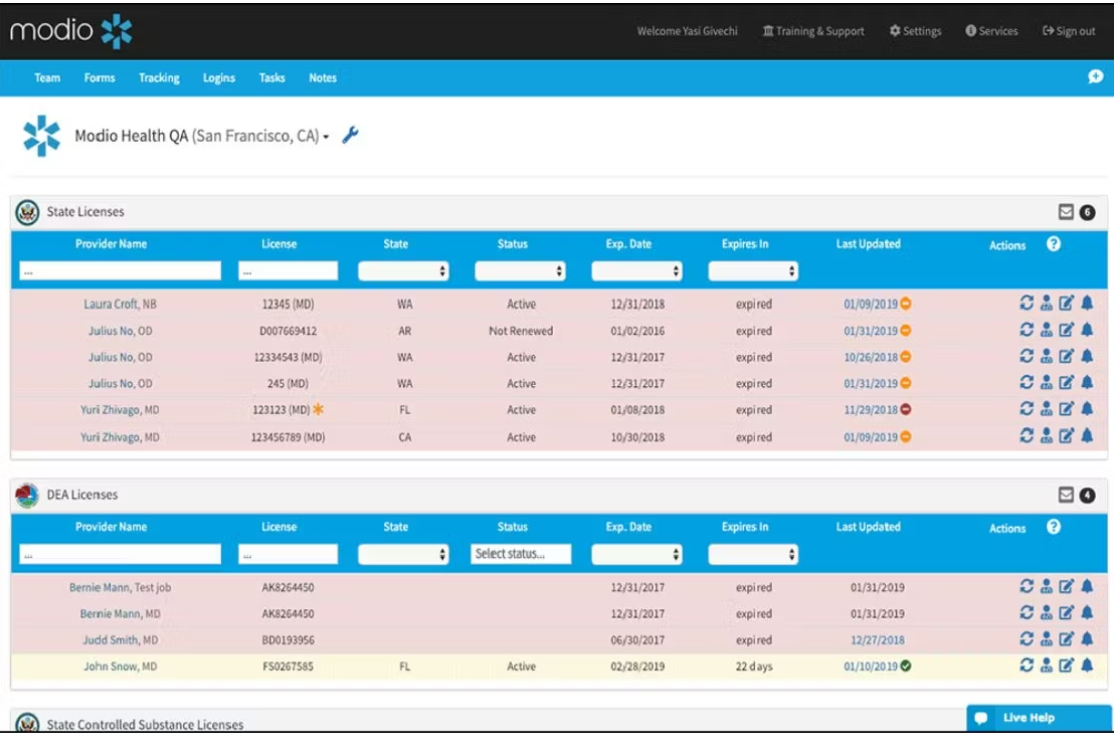Click Provider Name filter field in State Licenses

point(120,271)
